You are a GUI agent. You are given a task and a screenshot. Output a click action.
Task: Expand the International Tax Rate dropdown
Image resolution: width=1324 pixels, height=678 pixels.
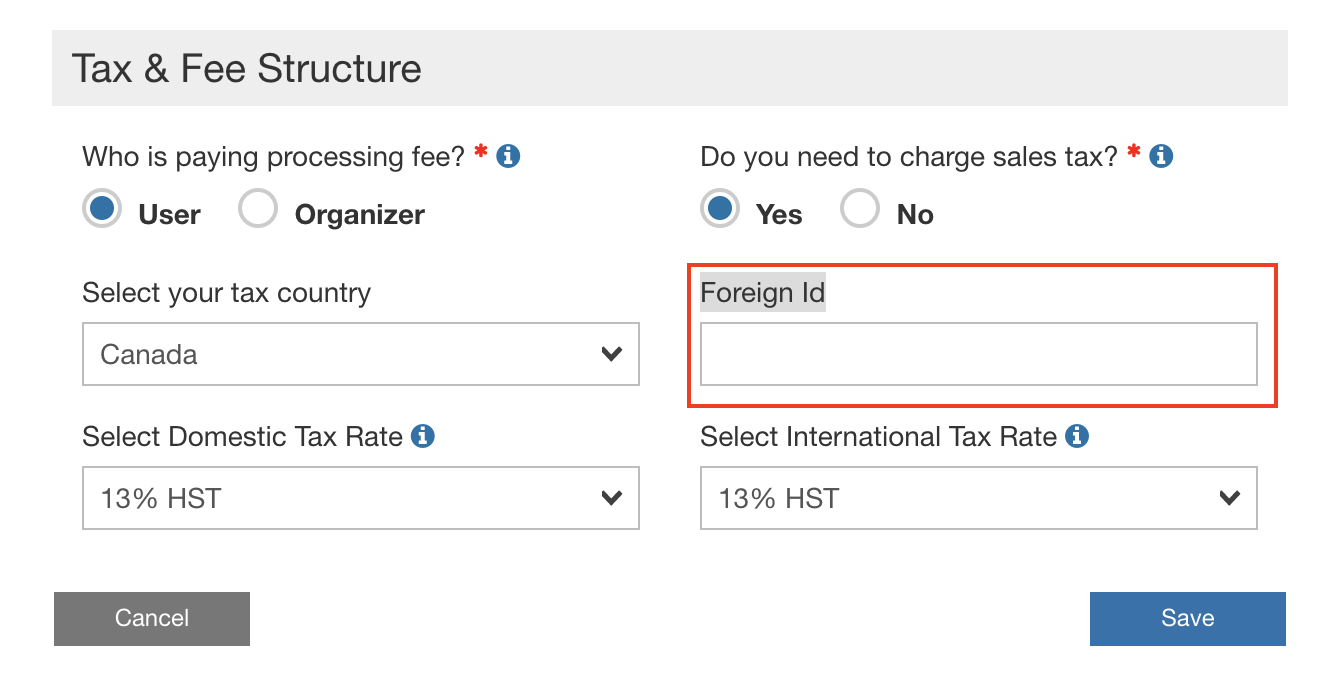[x=978, y=498]
